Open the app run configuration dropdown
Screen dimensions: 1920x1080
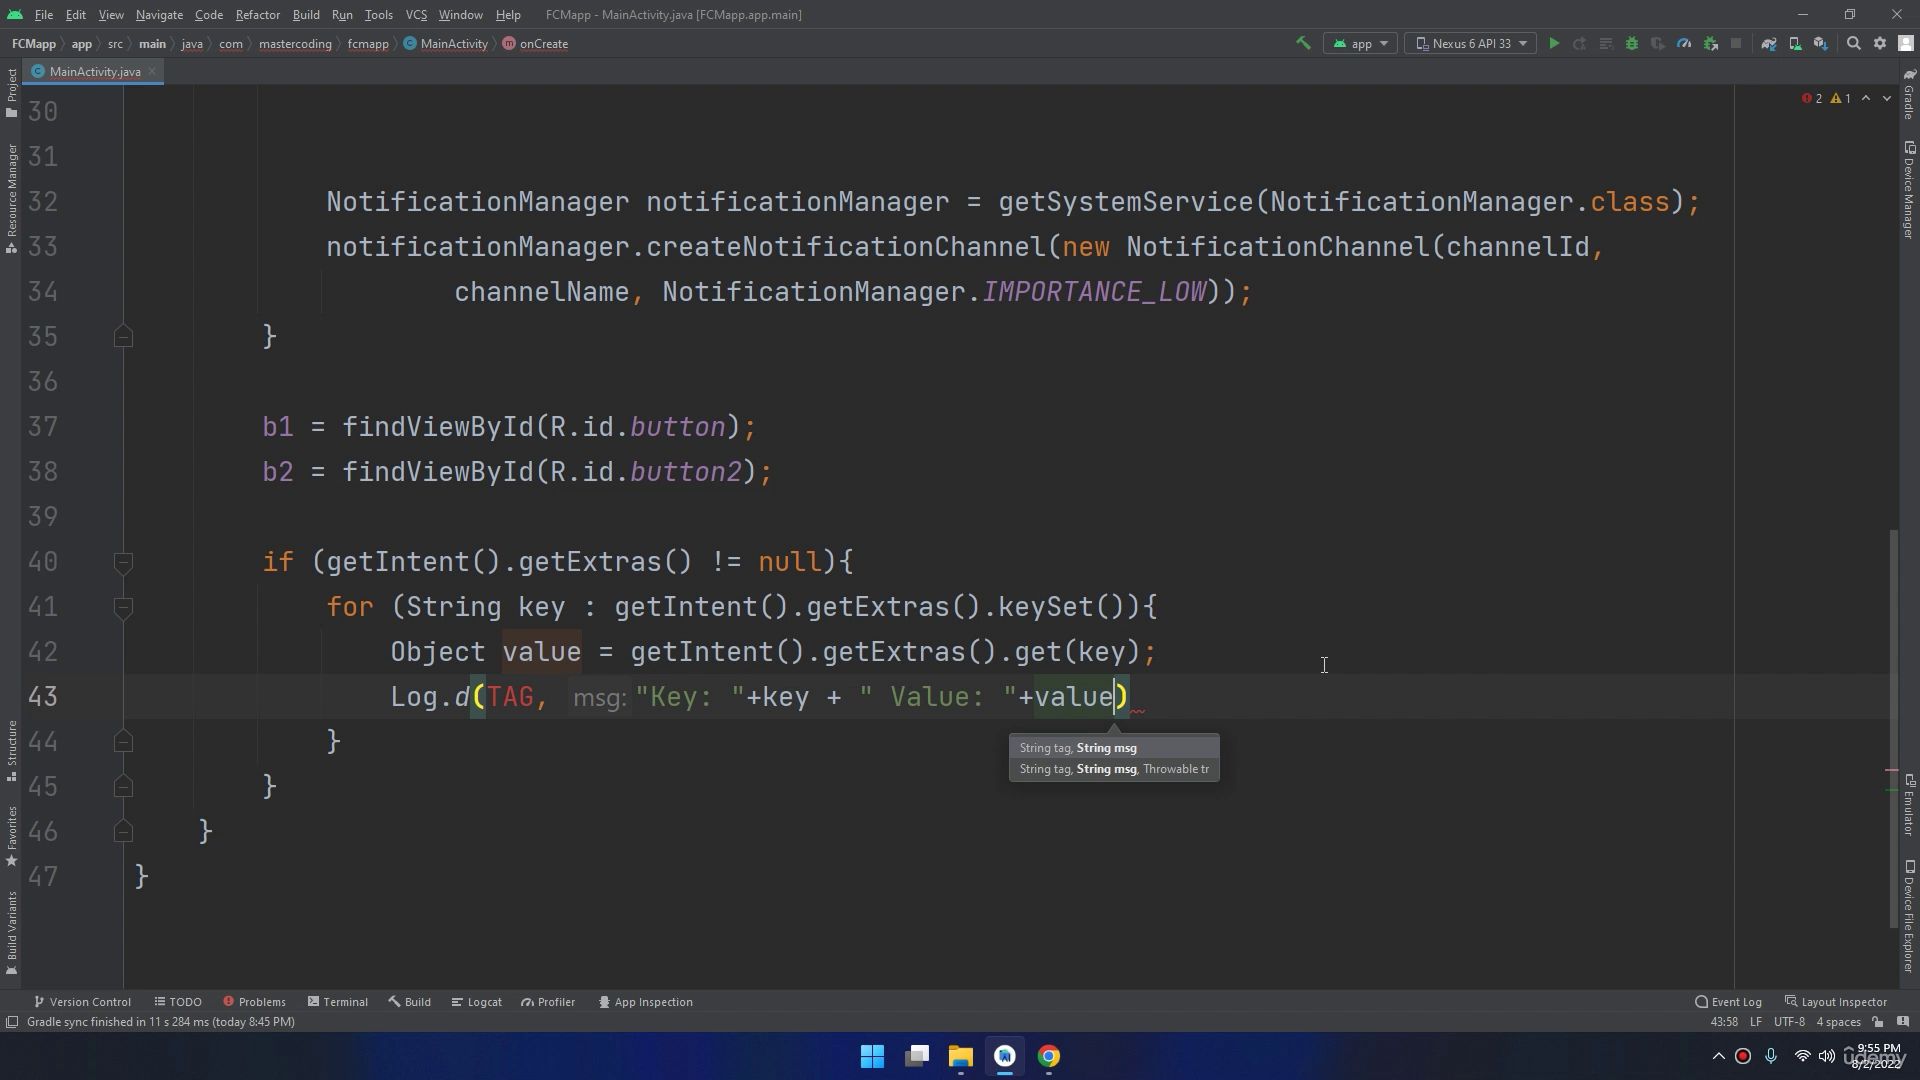[x=1360, y=44]
